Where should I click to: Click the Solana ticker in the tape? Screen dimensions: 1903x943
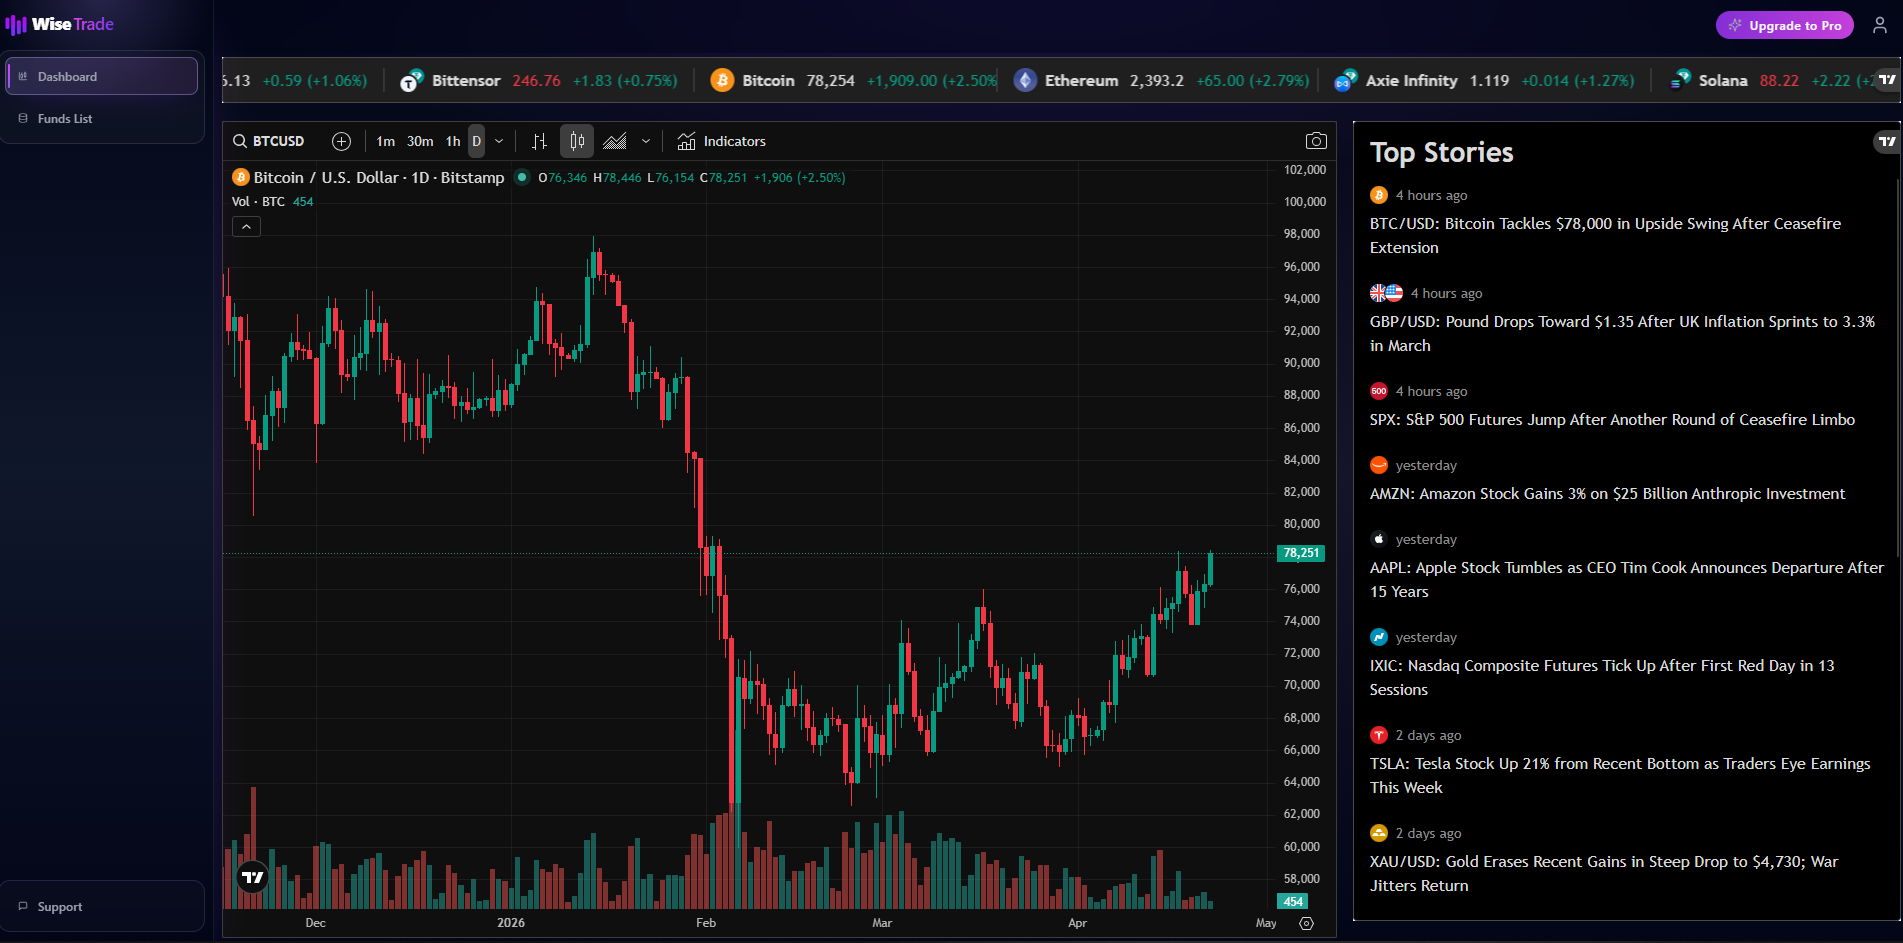coord(1770,80)
